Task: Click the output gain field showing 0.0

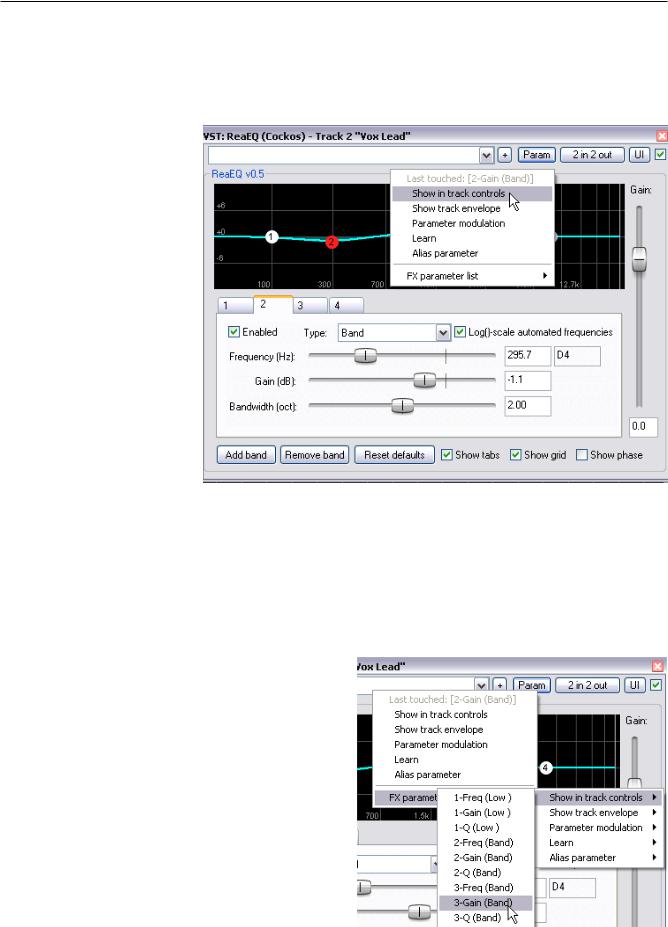Action: click(644, 427)
